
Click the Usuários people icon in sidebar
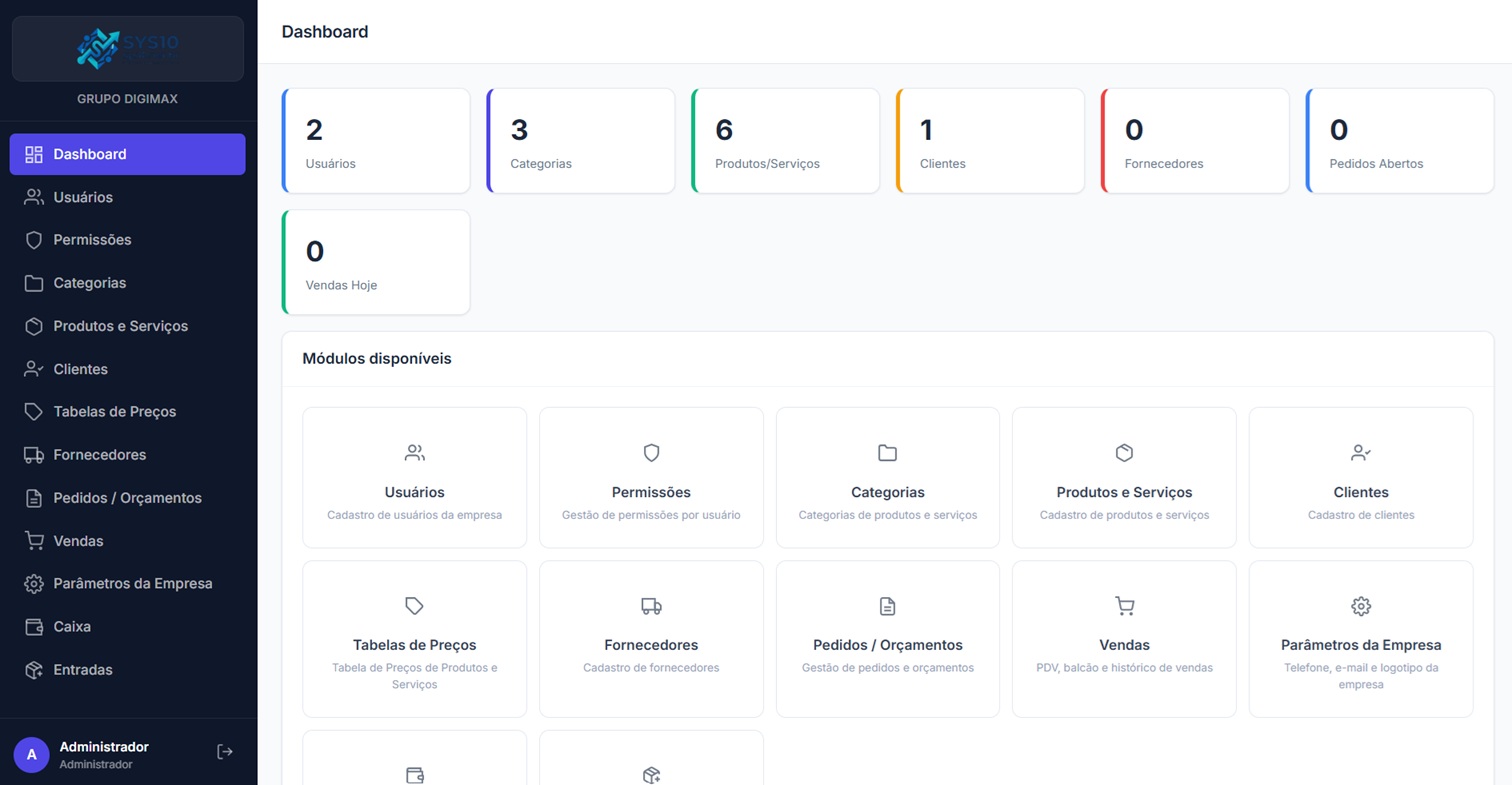[34, 197]
